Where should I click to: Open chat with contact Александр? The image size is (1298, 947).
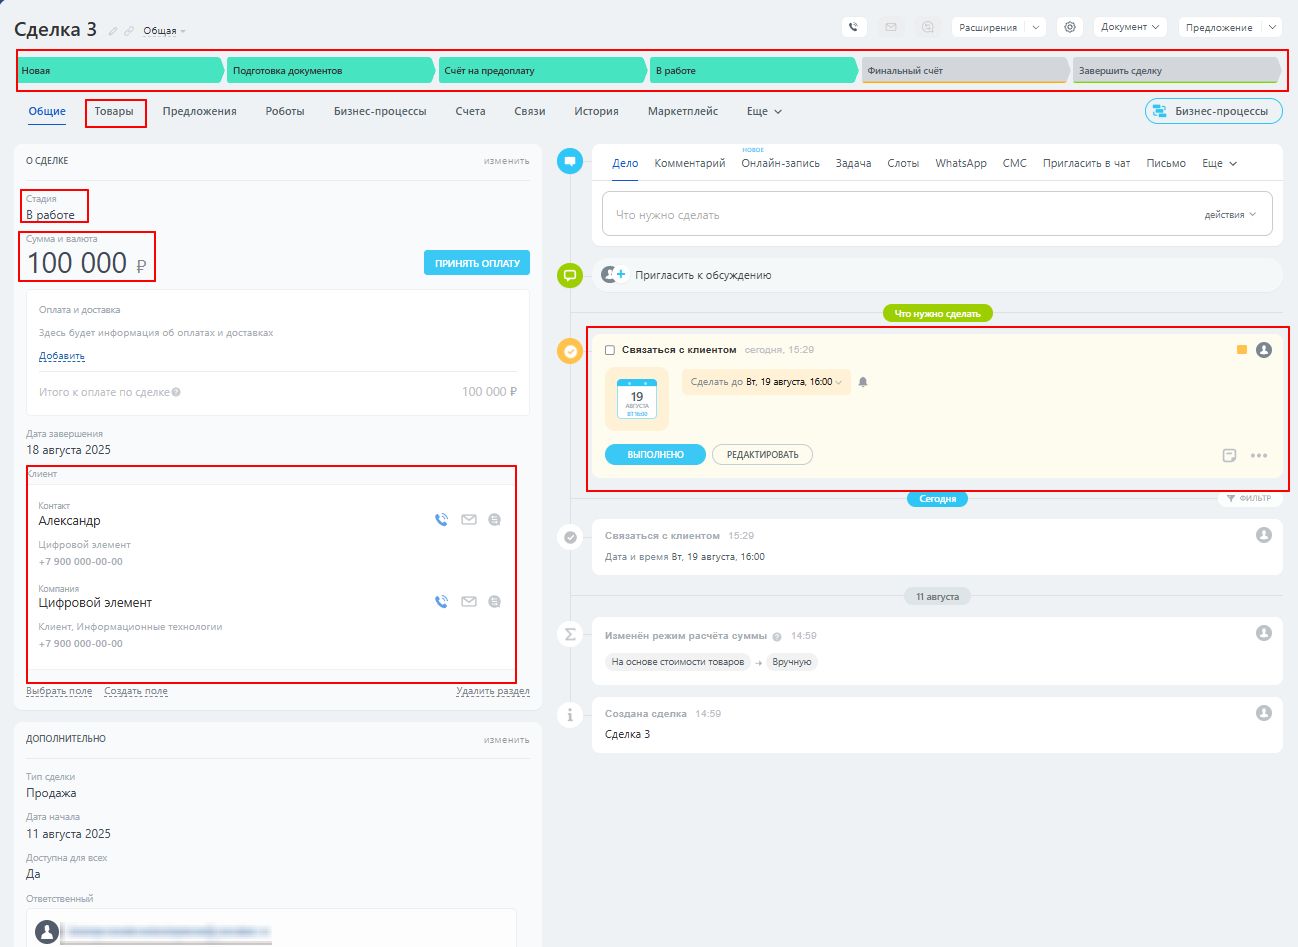(x=494, y=520)
